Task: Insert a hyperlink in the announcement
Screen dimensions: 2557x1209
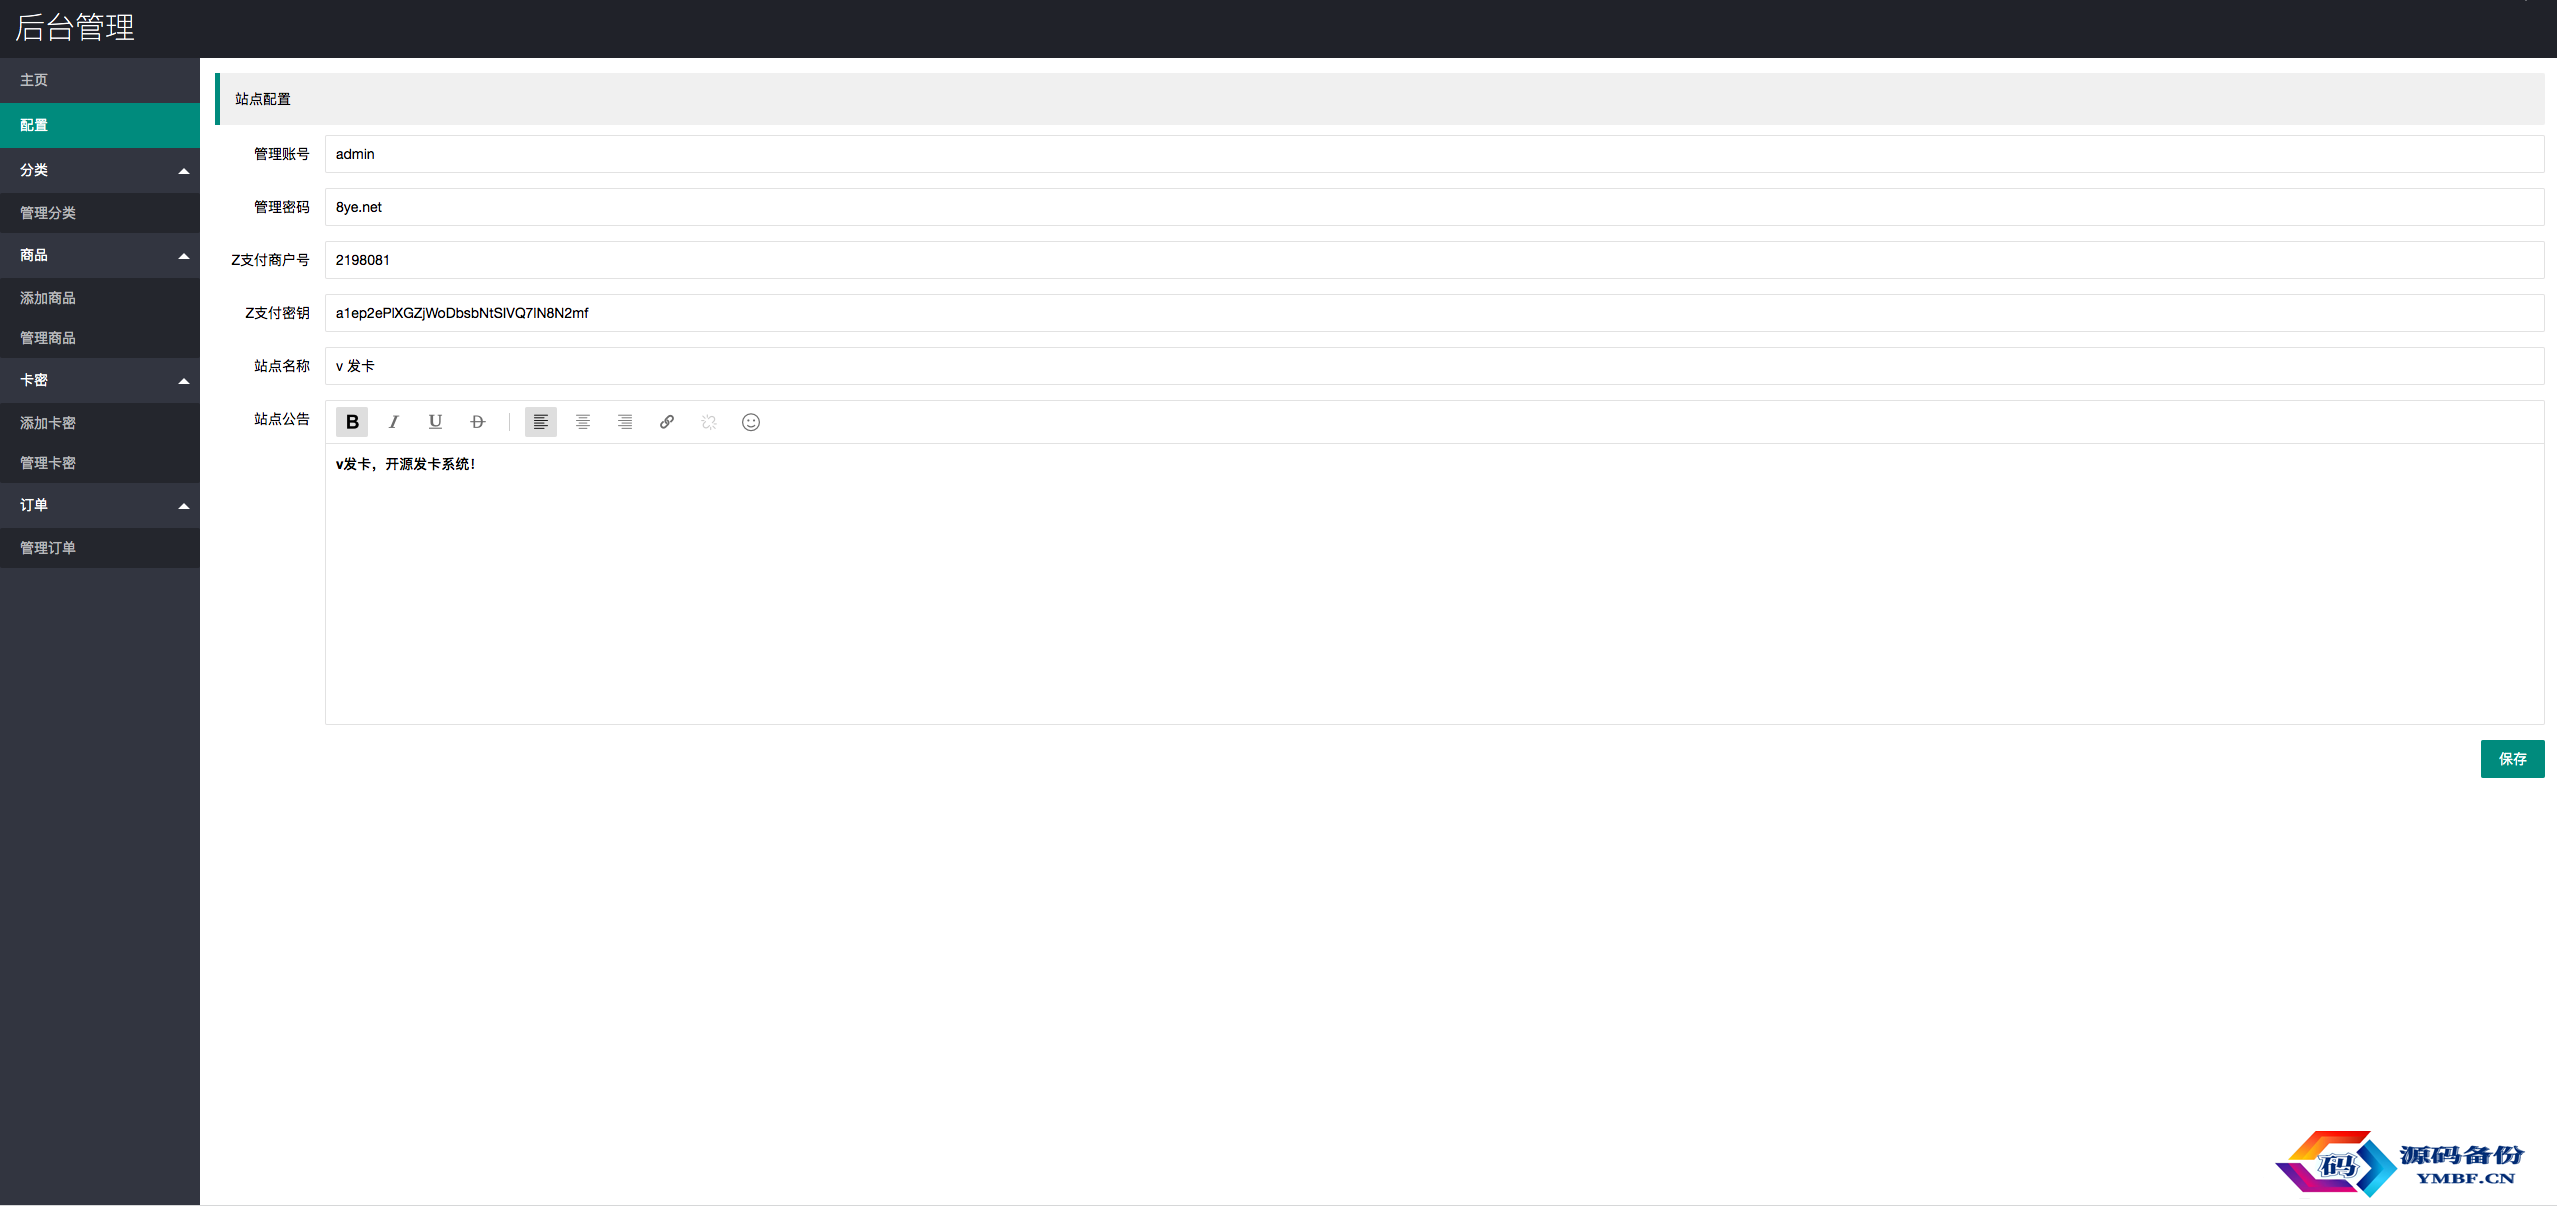Action: point(667,422)
